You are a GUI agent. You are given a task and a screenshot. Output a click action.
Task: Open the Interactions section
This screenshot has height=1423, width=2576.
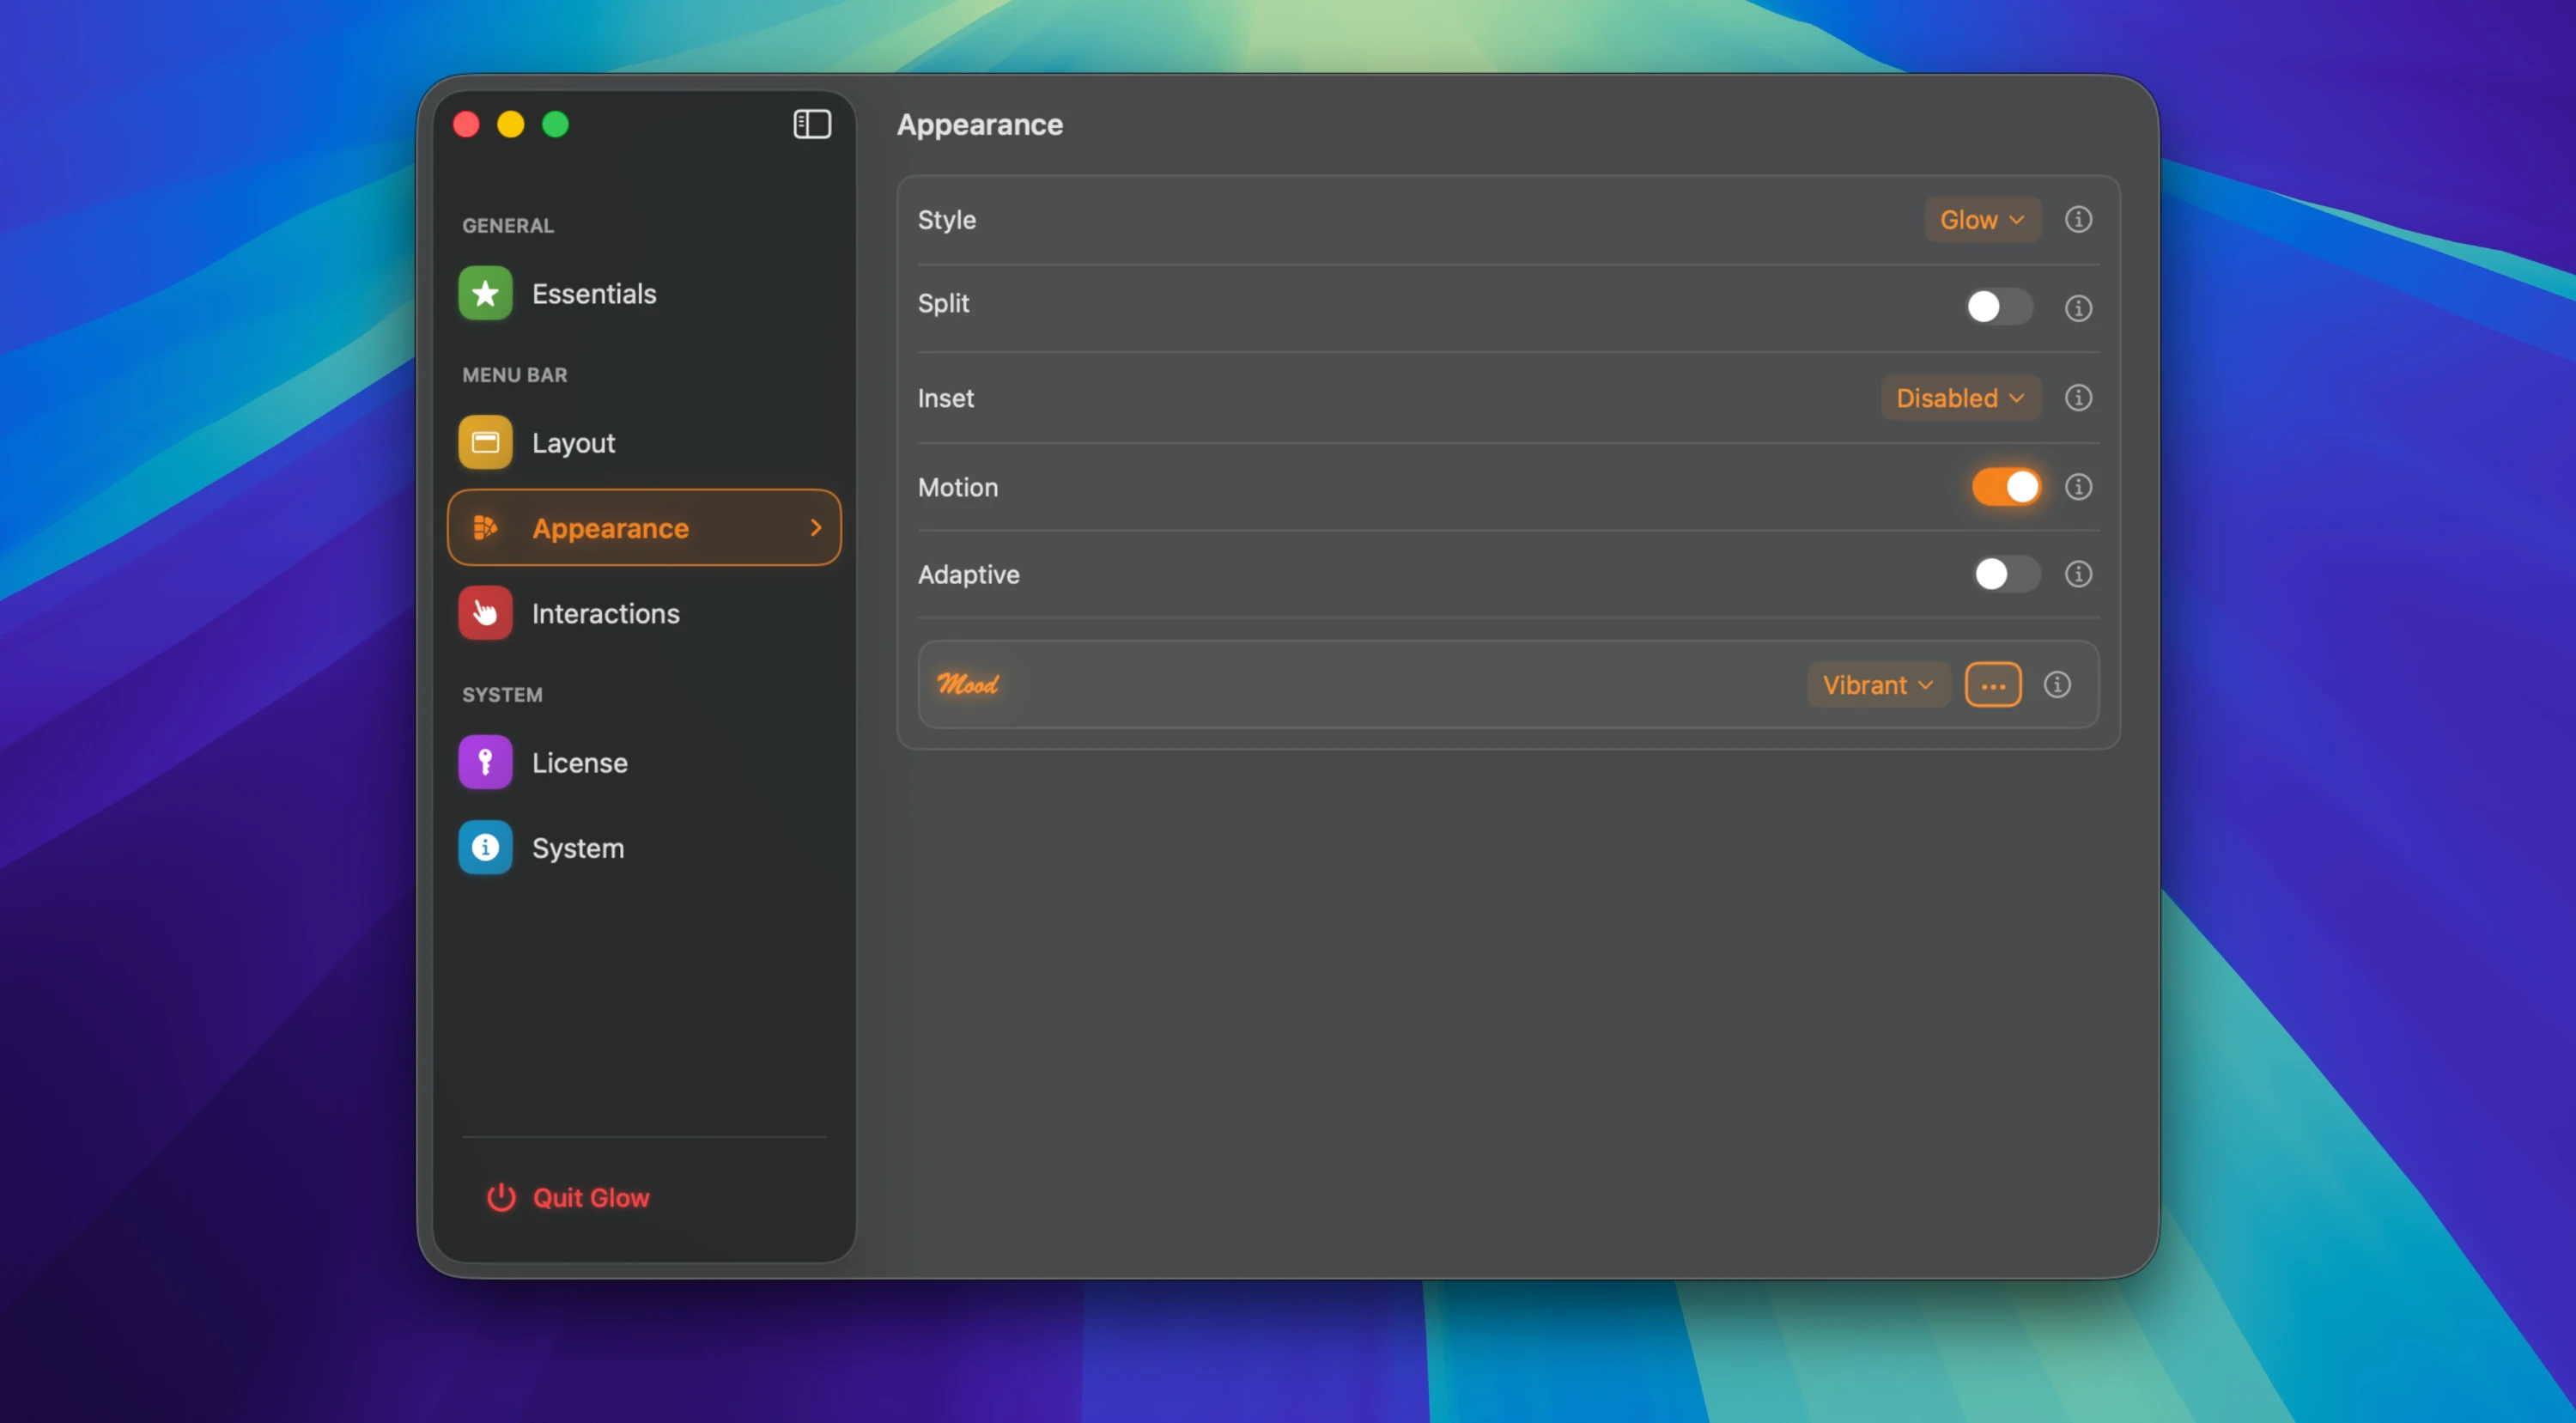[644, 612]
